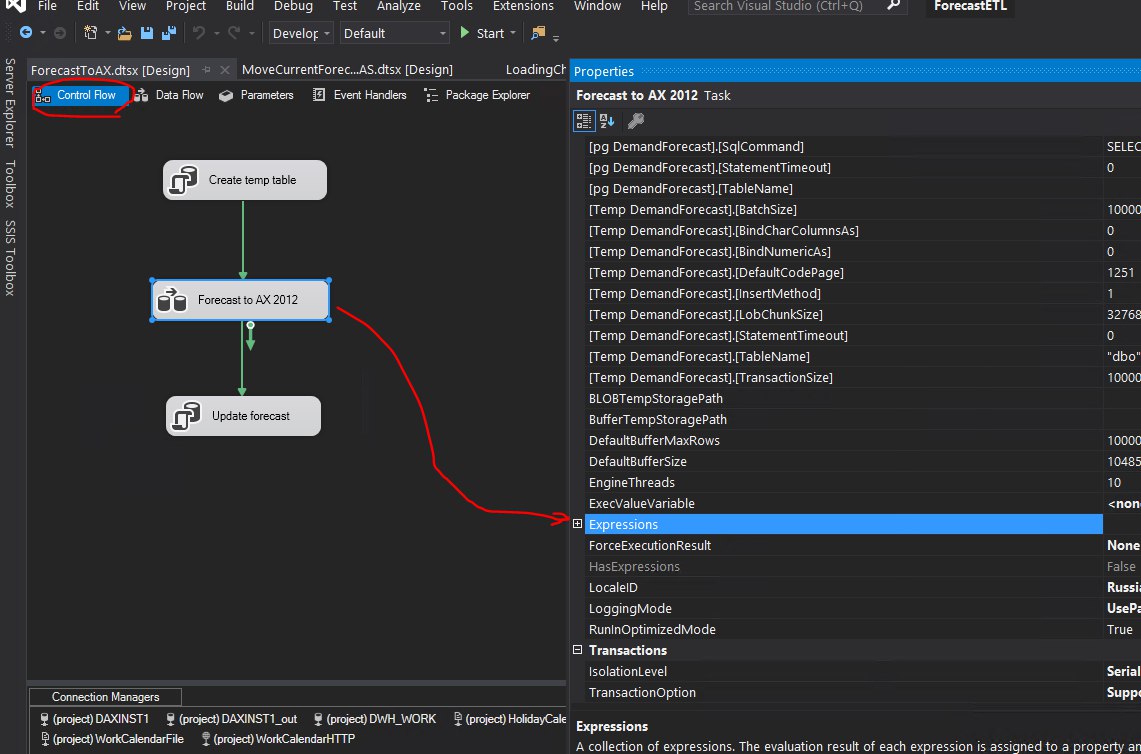Open the Analyze menu
Viewport: 1141px width, 754px height.
coord(399,6)
